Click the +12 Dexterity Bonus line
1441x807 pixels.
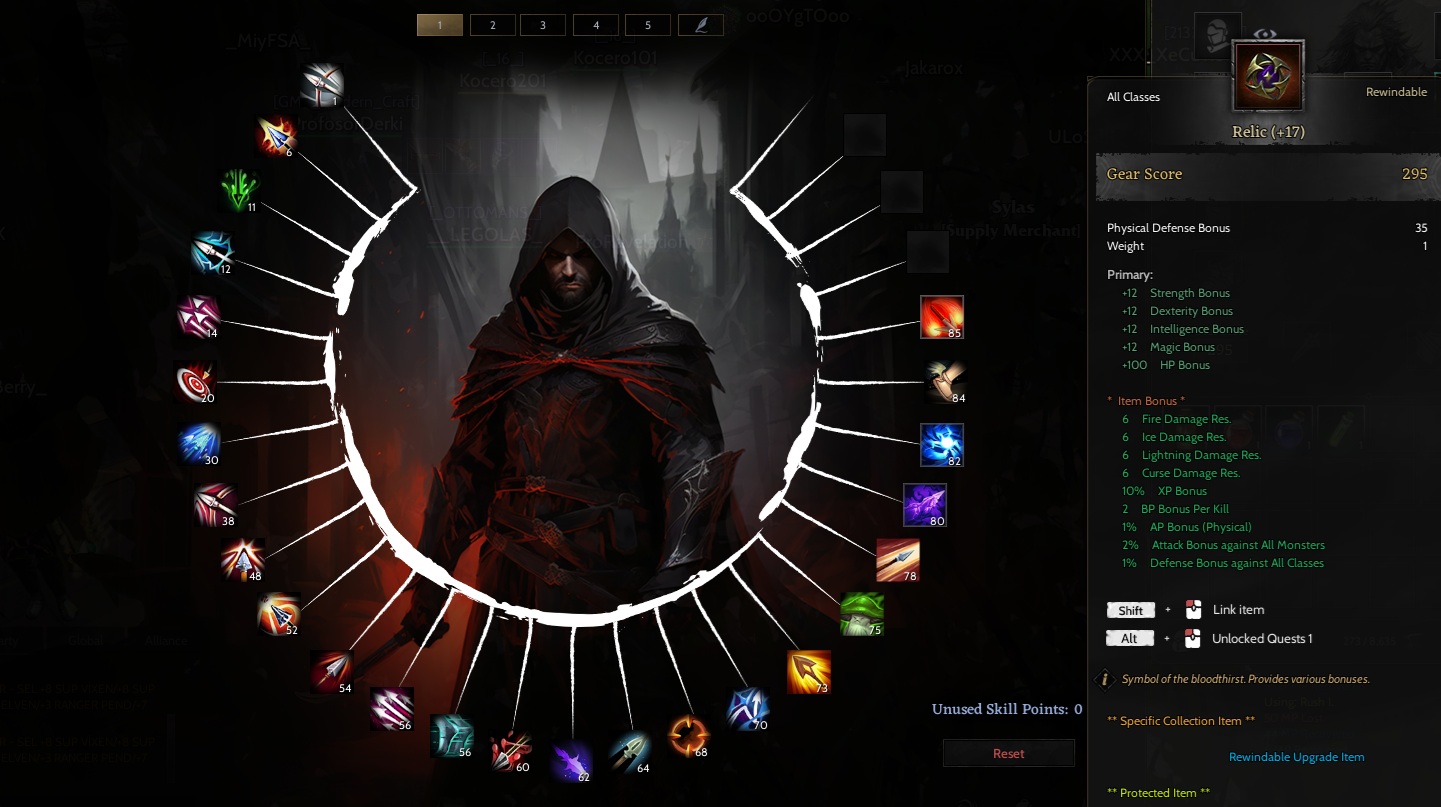click(1177, 311)
